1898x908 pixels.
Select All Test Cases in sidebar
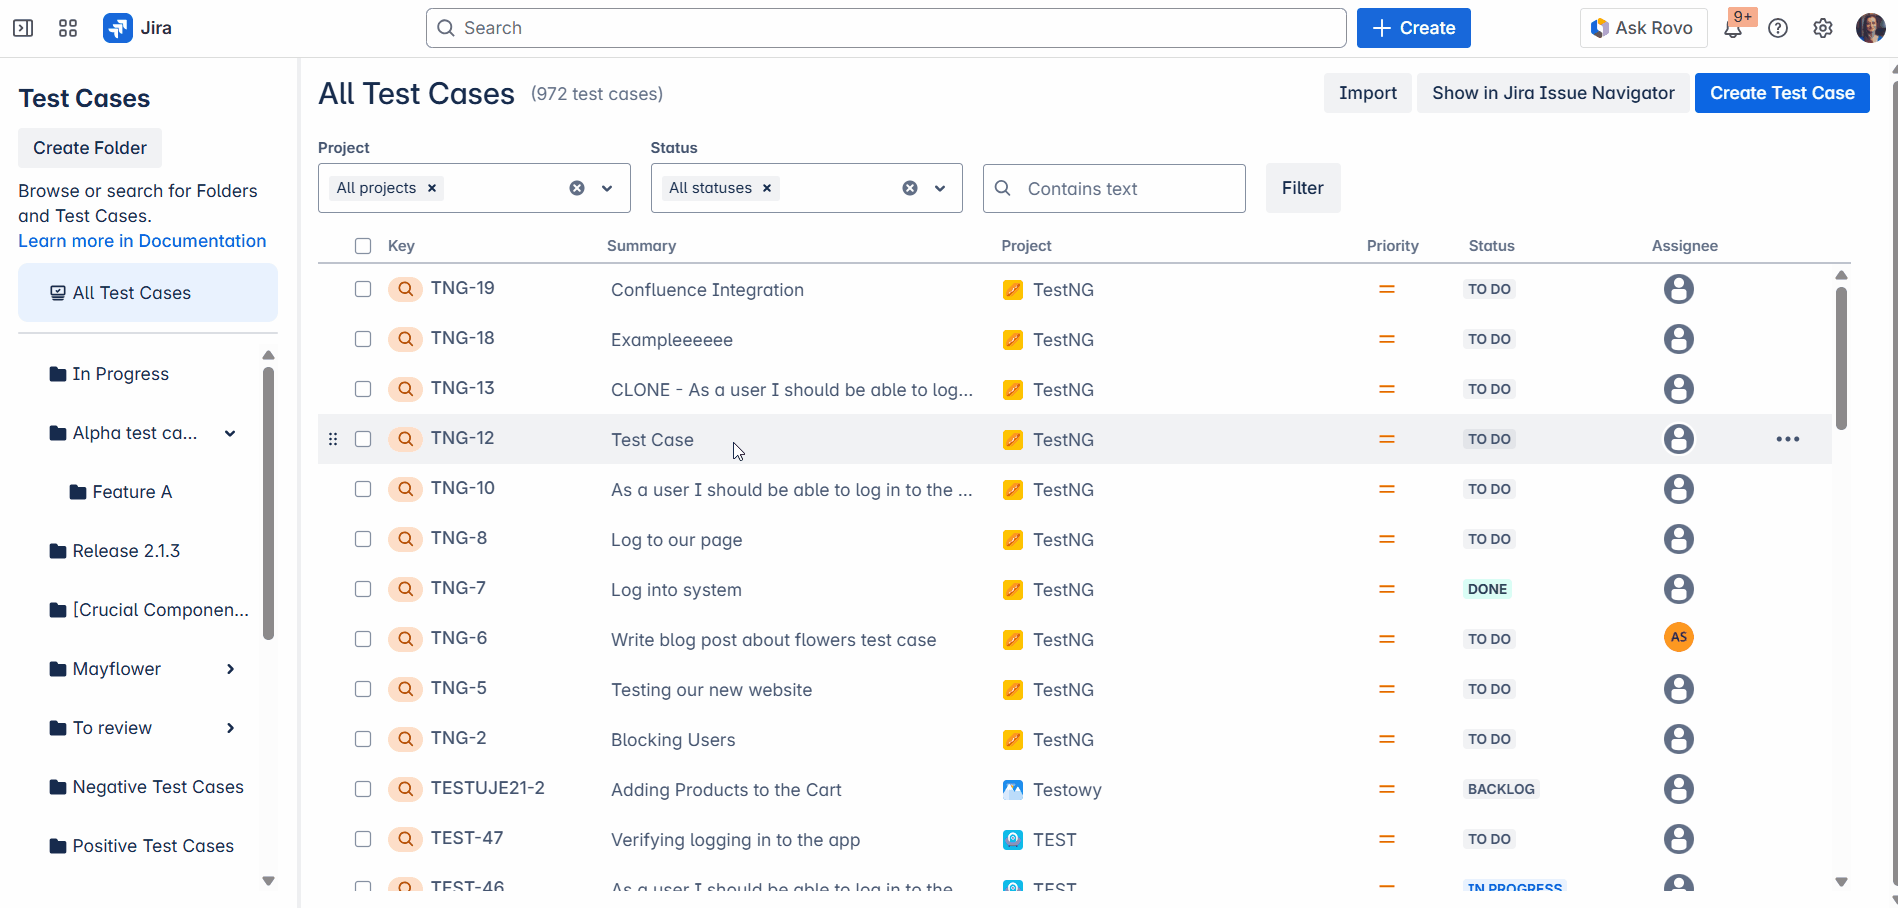click(148, 293)
